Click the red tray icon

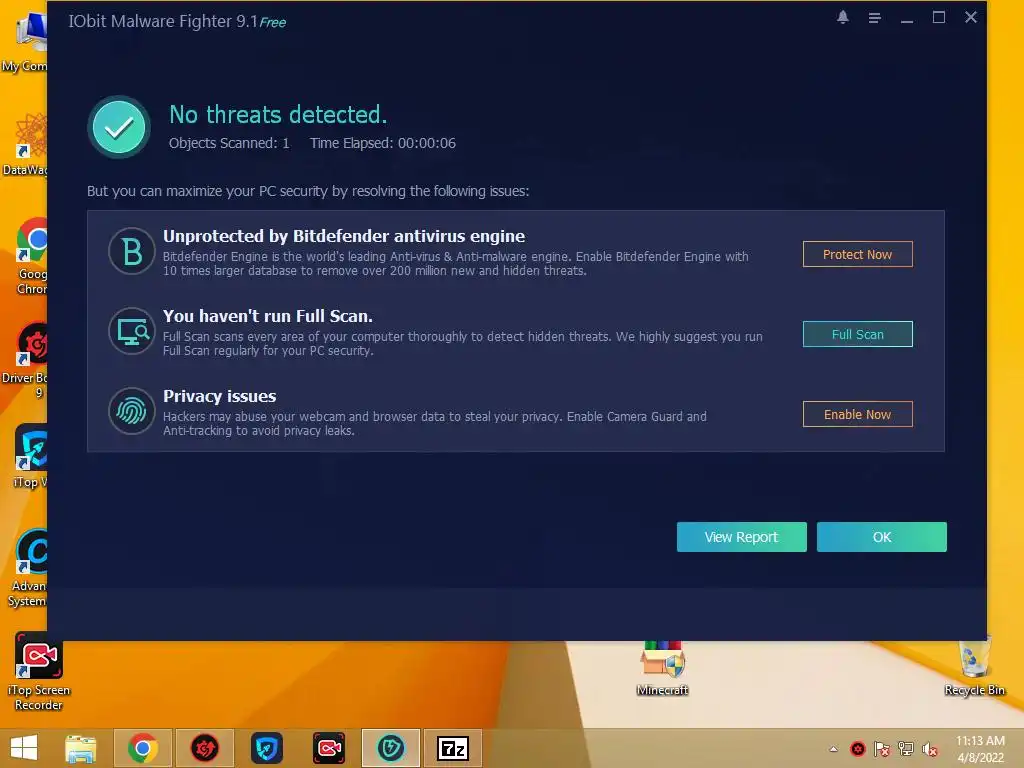point(857,749)
